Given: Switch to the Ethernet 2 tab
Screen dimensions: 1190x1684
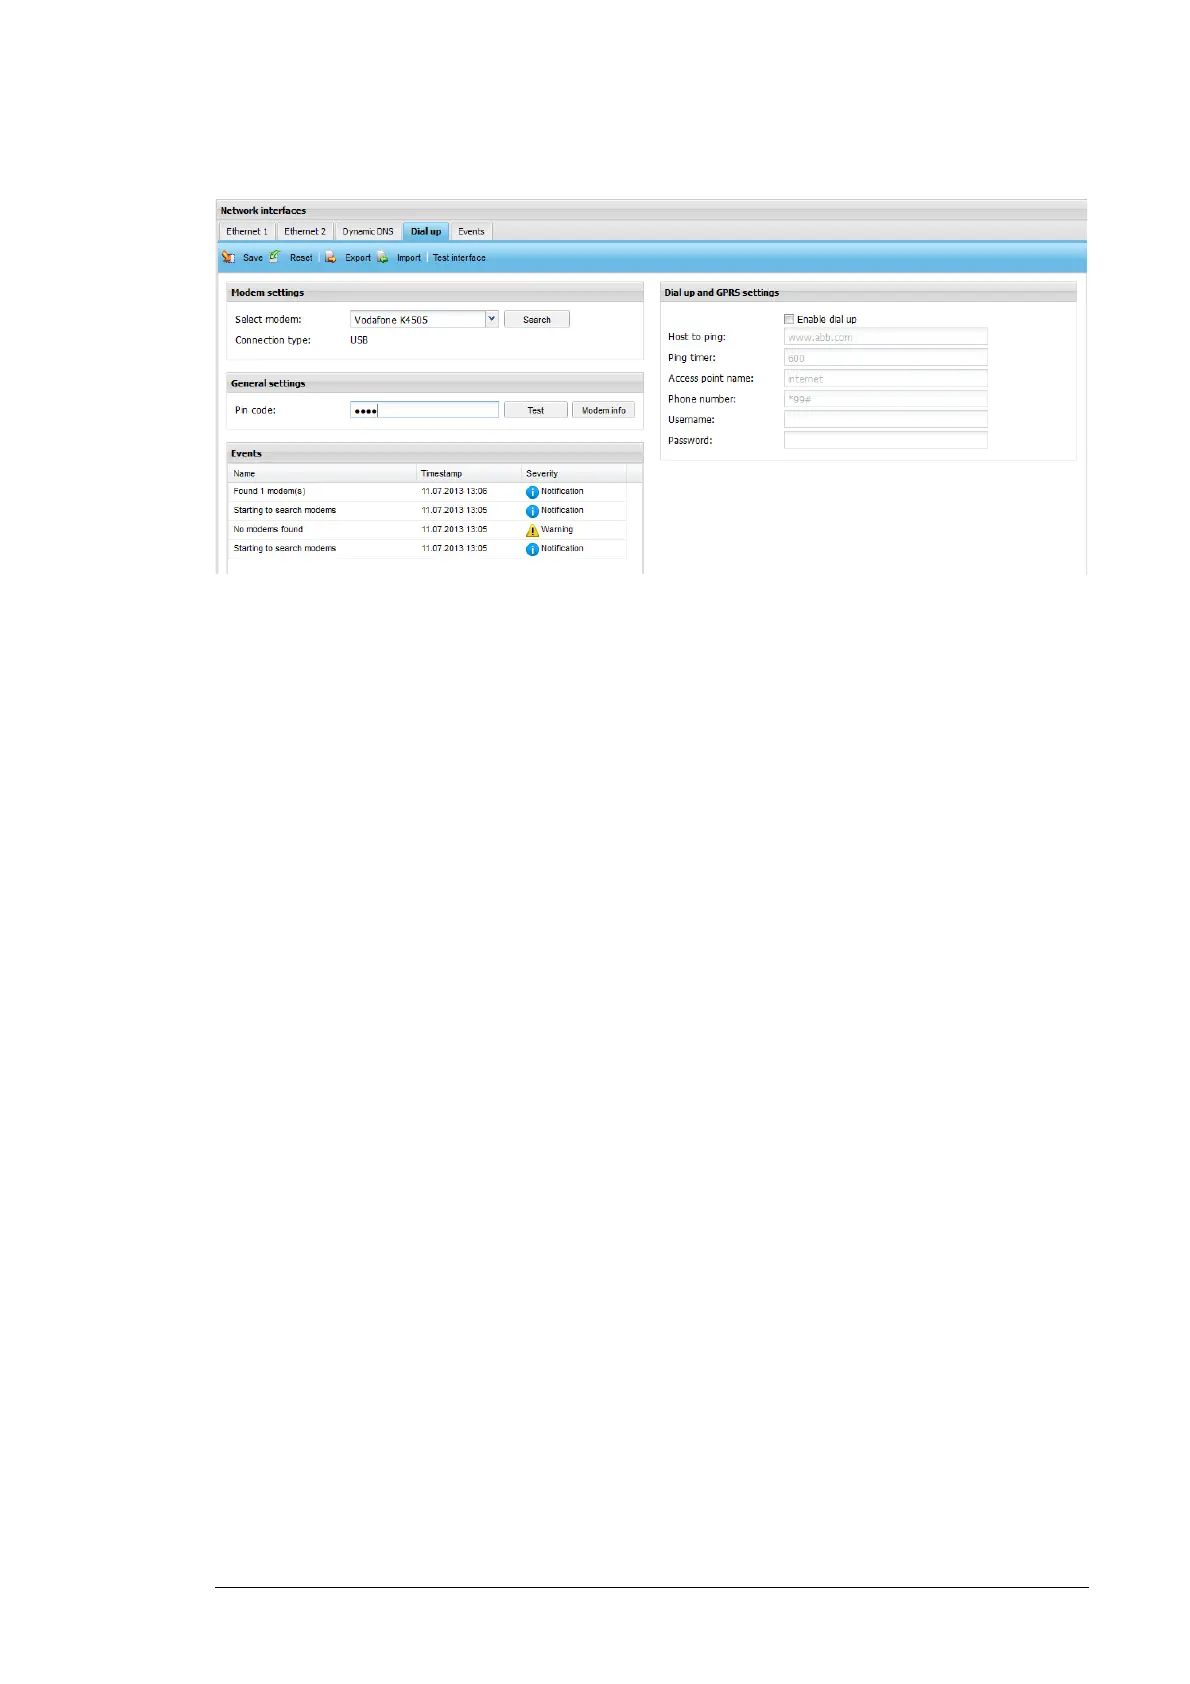Looking at the screenshot, I should pyautogui.click(x=305, y=231).
